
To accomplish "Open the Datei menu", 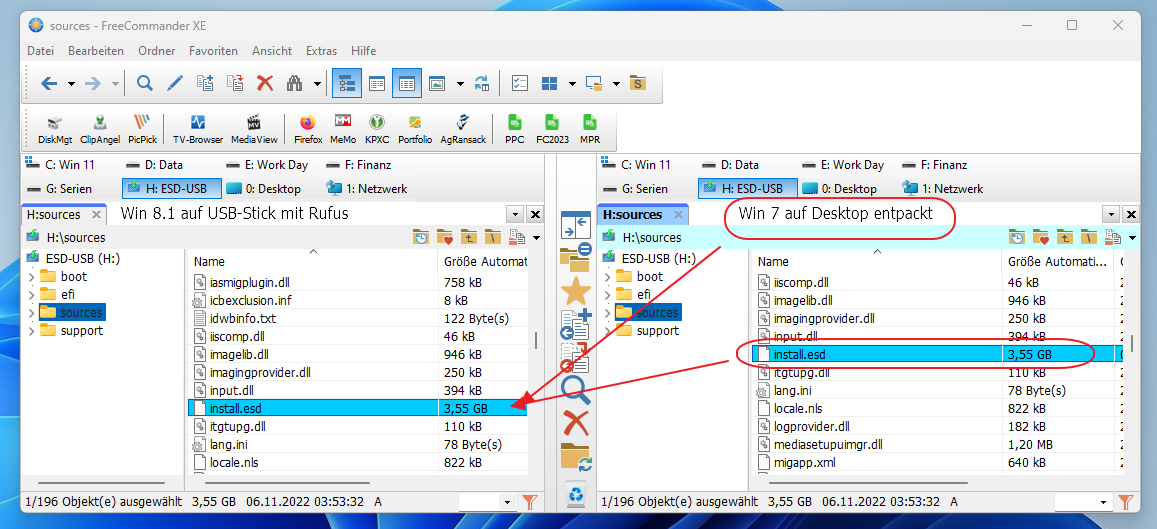I will click(41, 51).
